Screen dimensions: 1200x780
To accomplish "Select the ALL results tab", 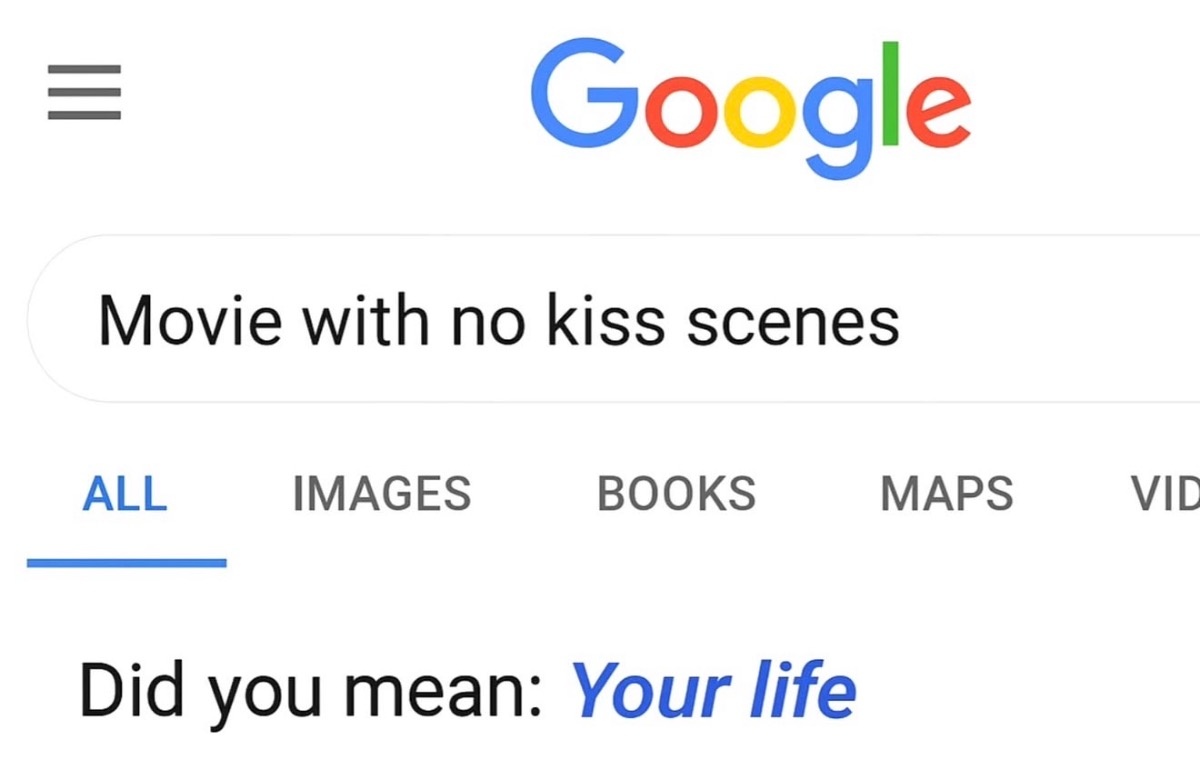I will [125, 494].
